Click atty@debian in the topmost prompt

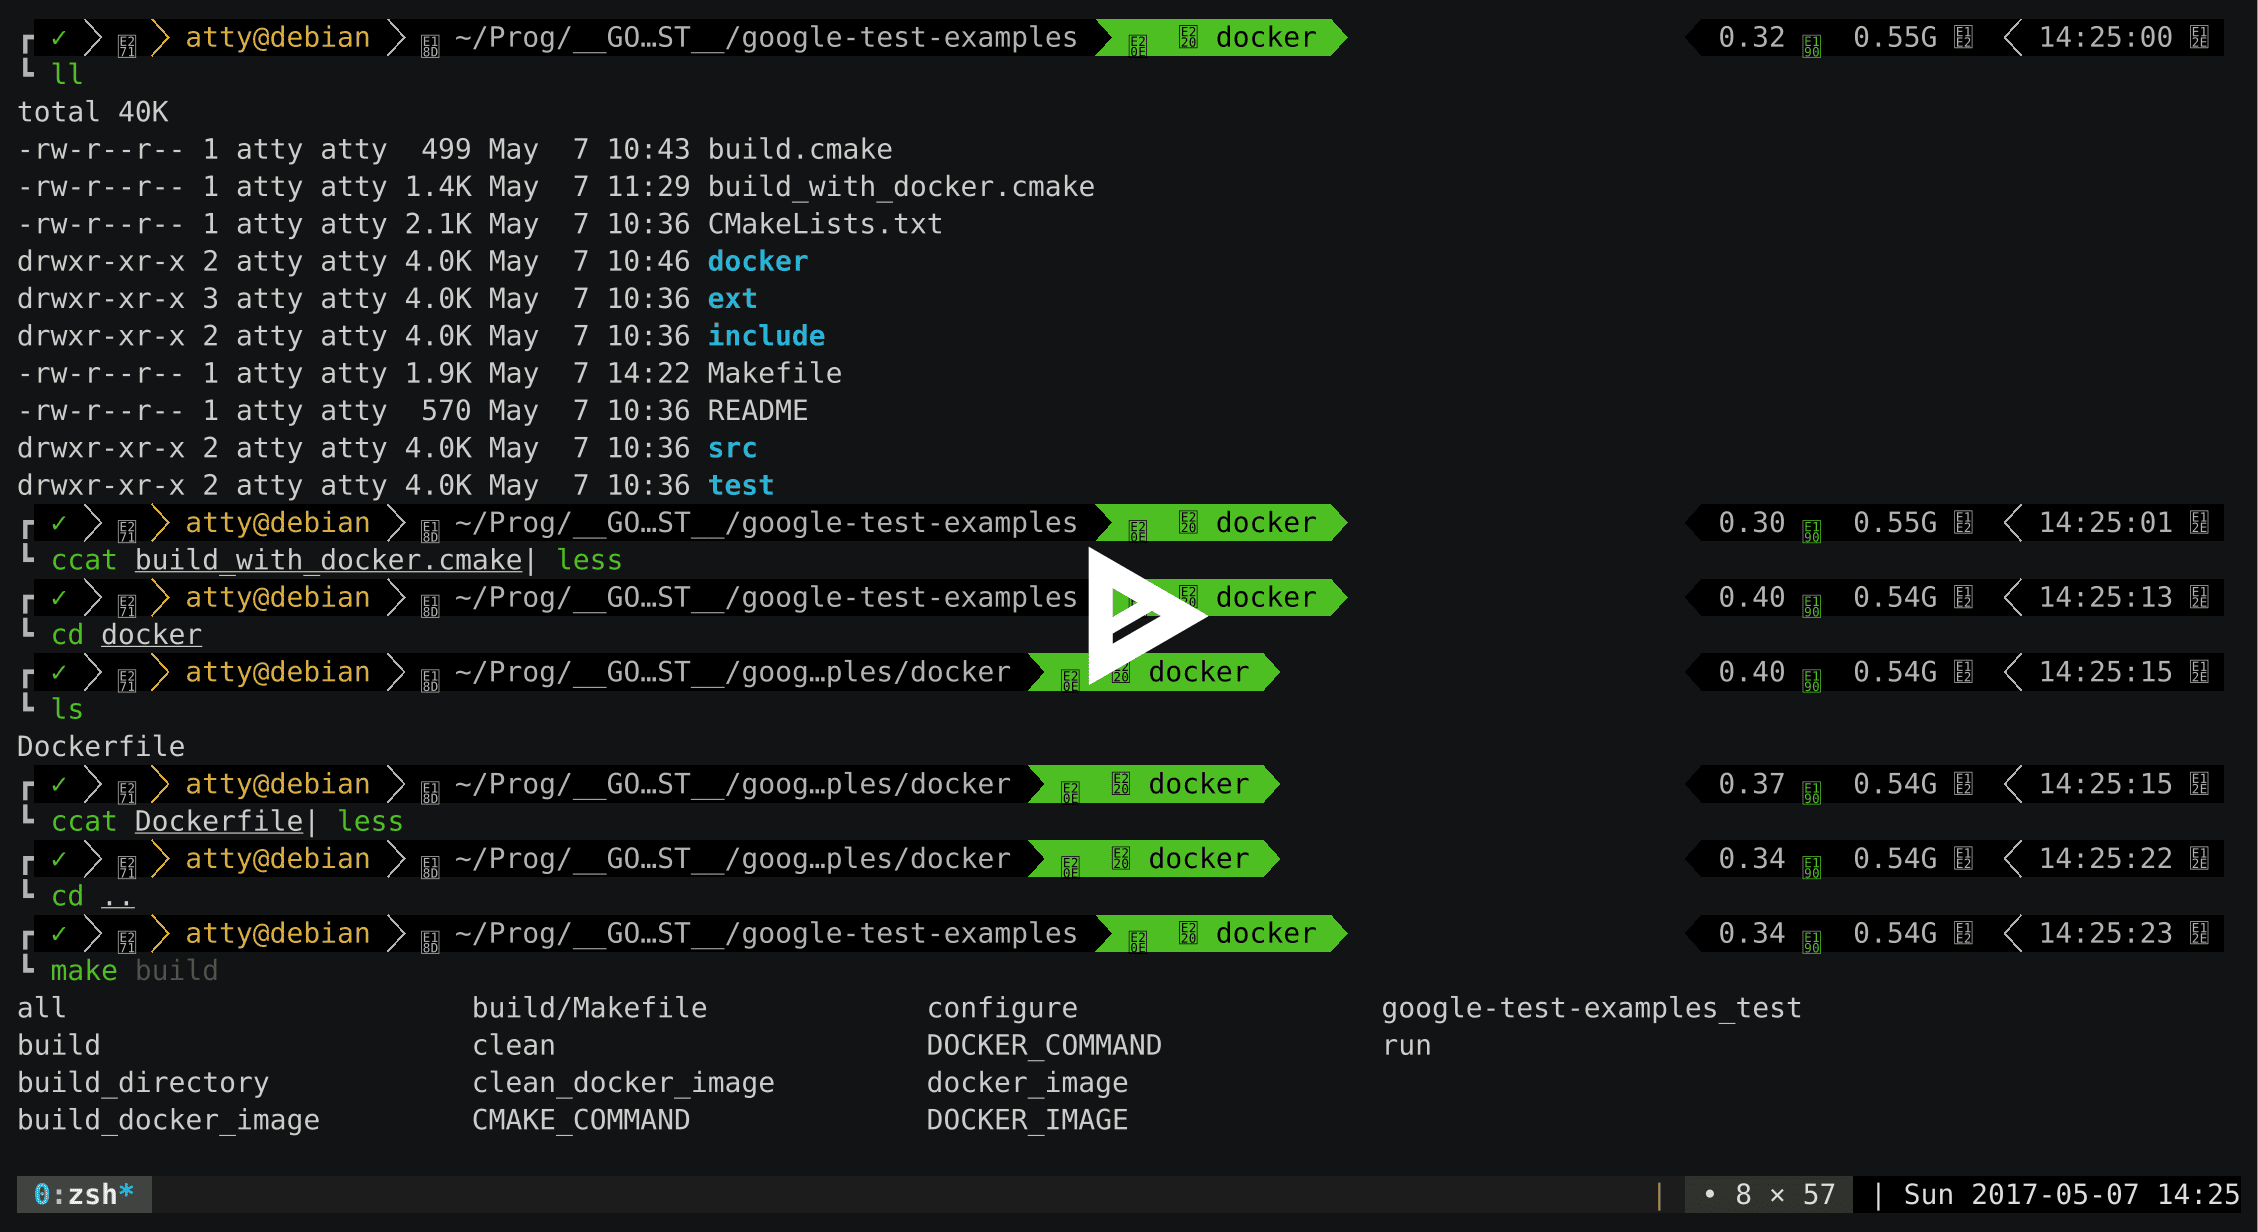(x=278, y=37)
